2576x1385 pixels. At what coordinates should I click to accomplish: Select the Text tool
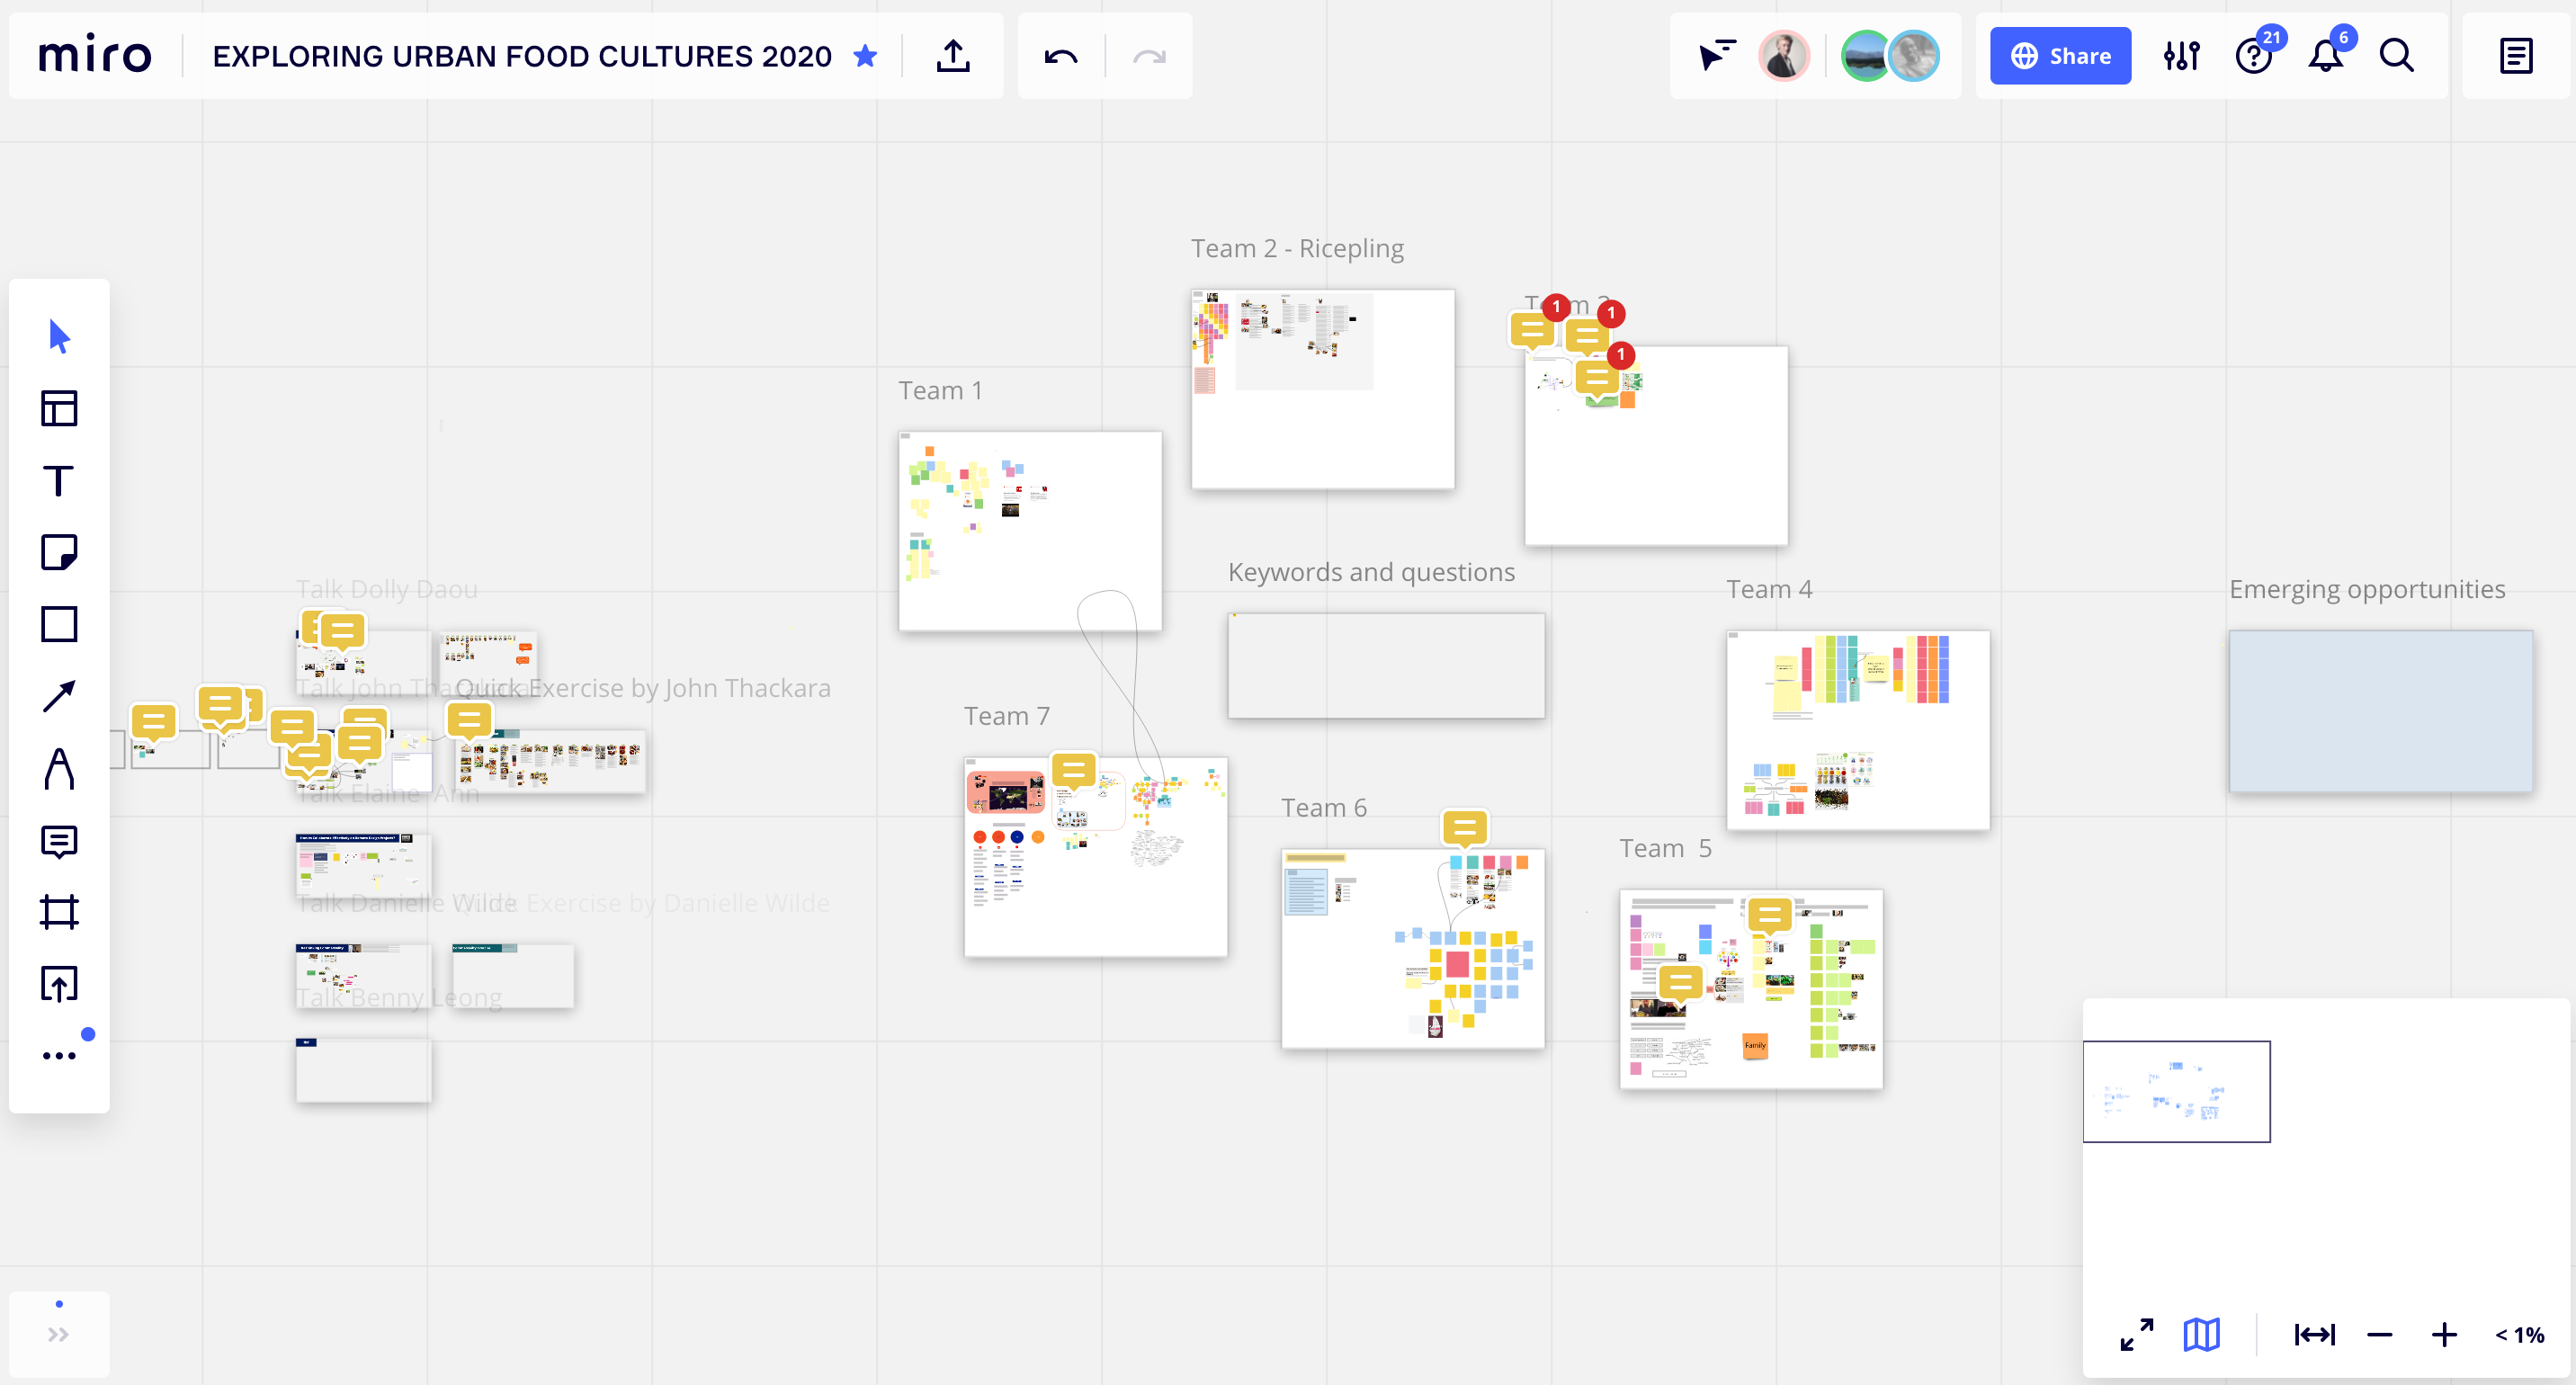(x=59, y=481)
